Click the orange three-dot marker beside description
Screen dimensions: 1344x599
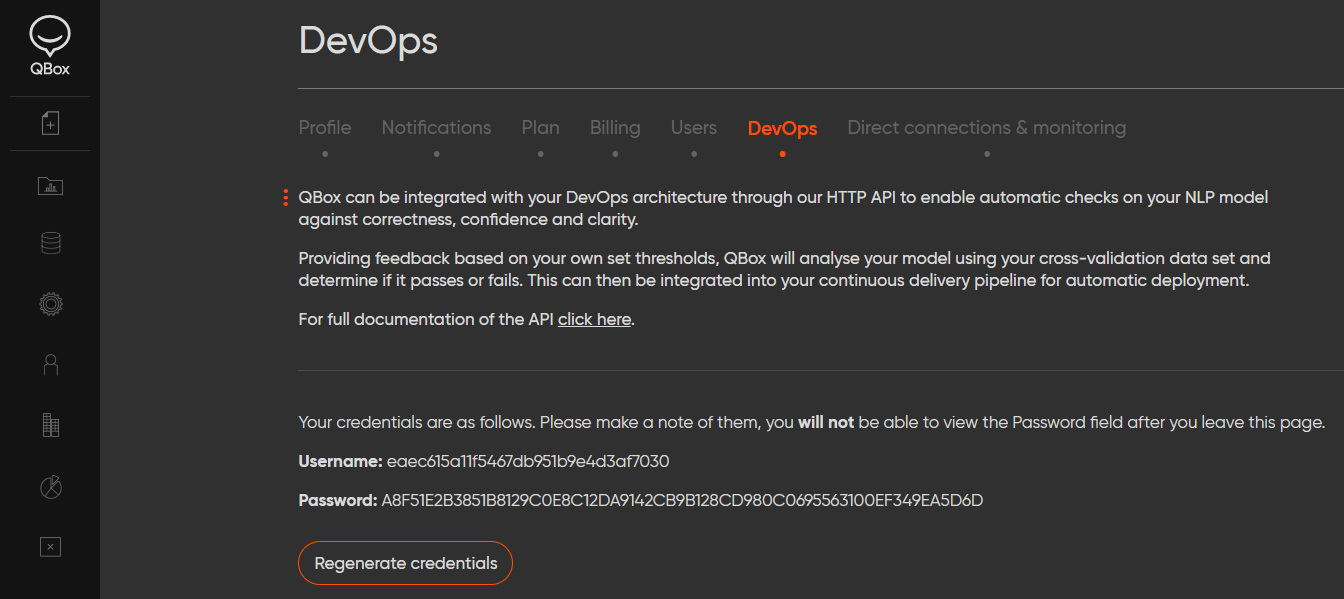coord(286,198)
